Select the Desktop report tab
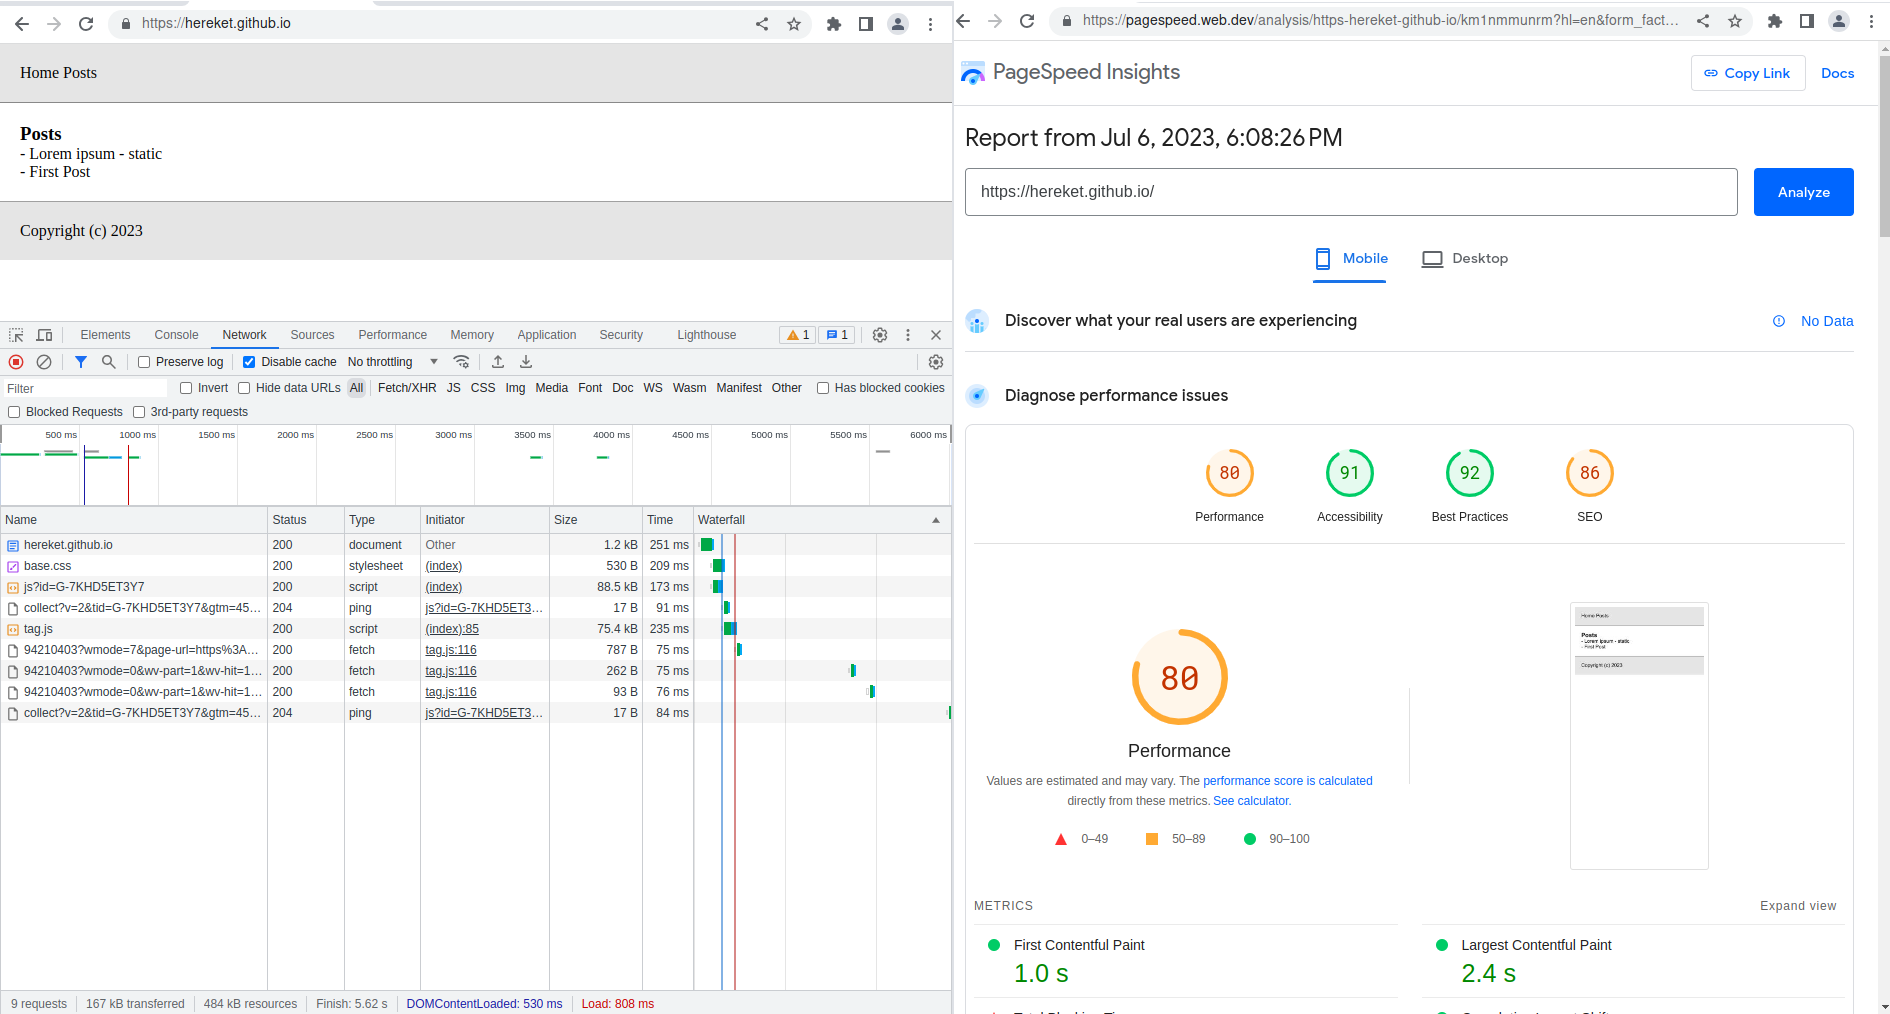Image resolution: width=1890 pixels, height=1014 pixels. [1465, 259]
